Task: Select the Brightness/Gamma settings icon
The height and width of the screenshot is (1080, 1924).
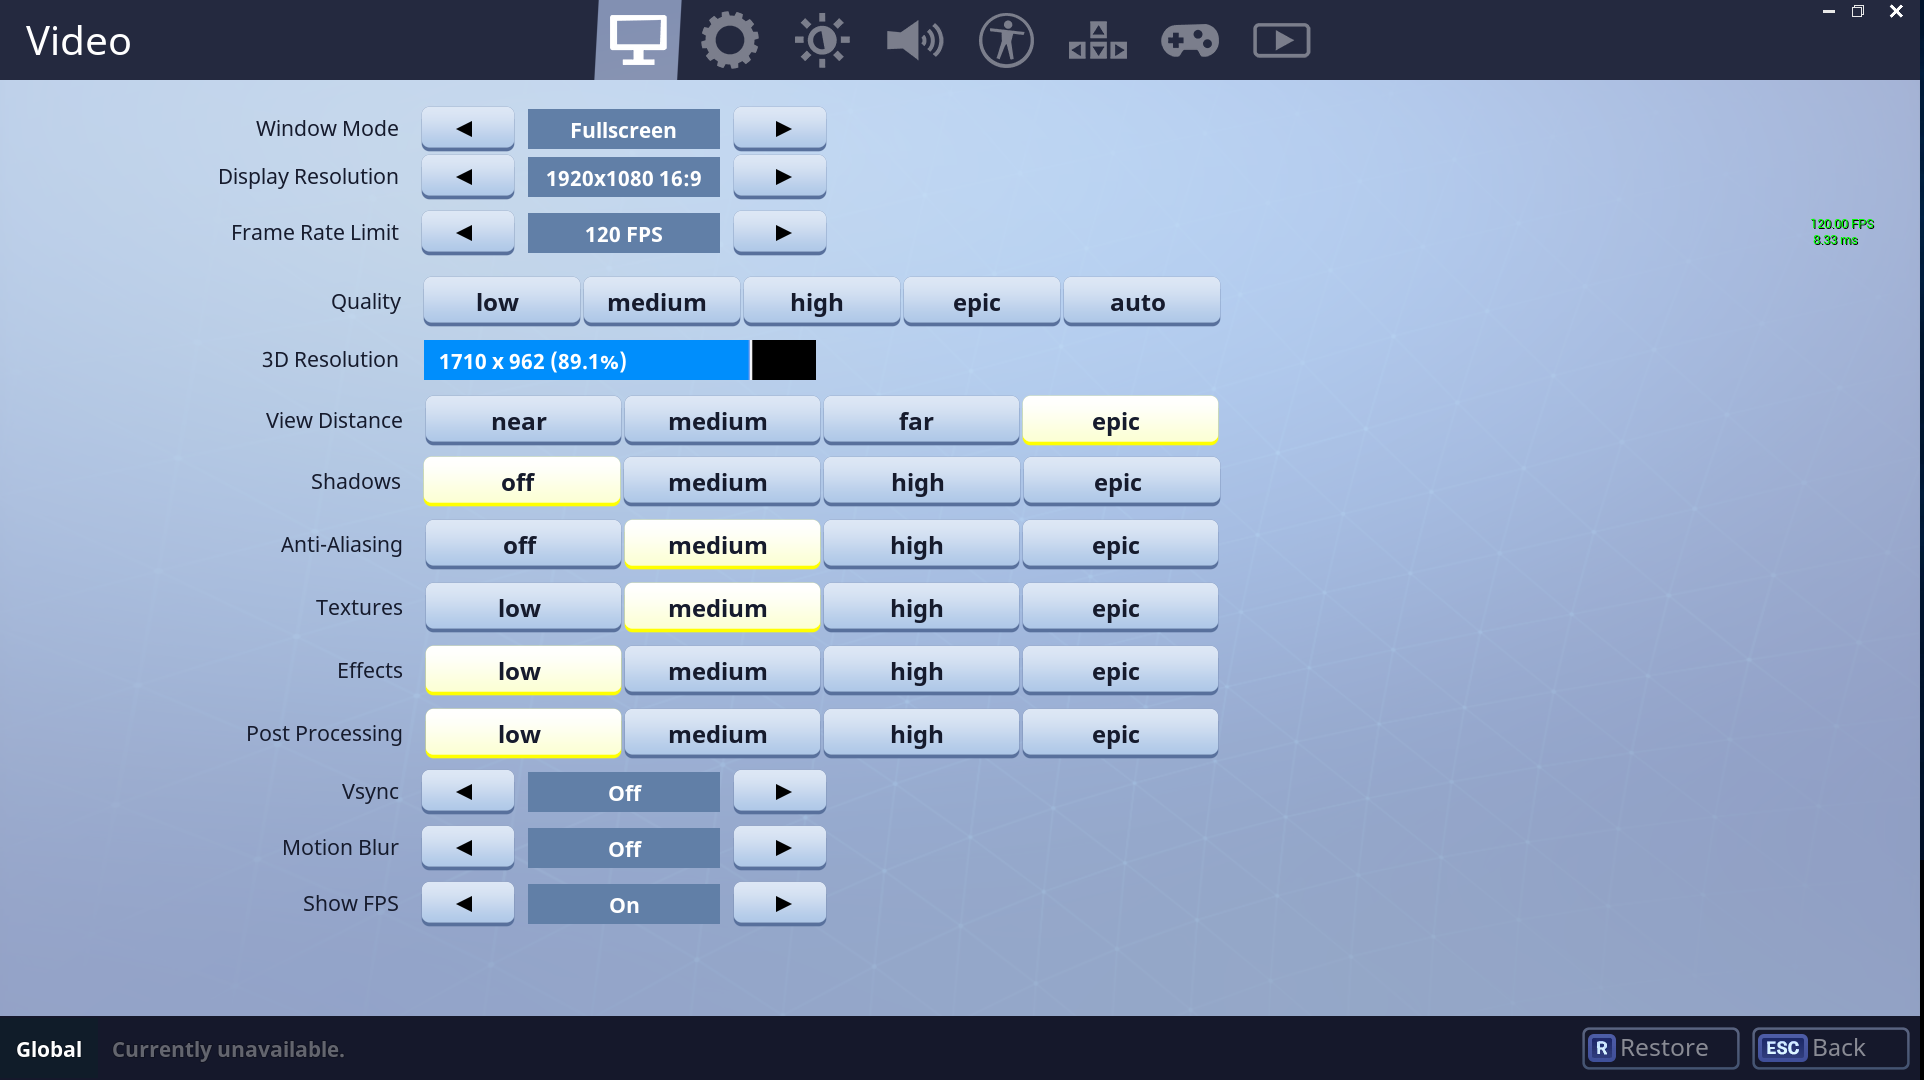Action: pos(819,40)
